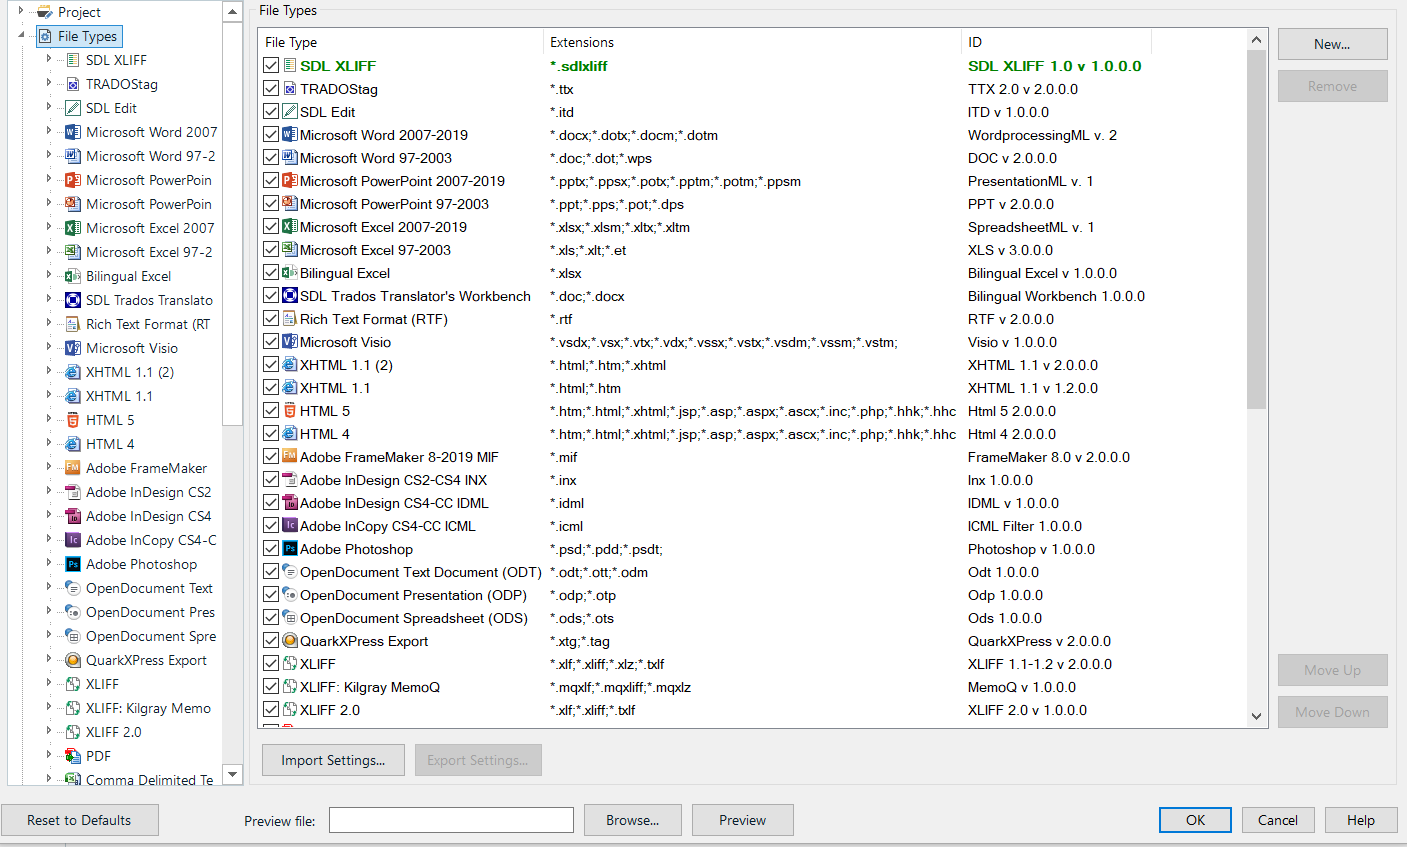Disable the Microsoft Word 97-2003 file type

click(271, 157)
